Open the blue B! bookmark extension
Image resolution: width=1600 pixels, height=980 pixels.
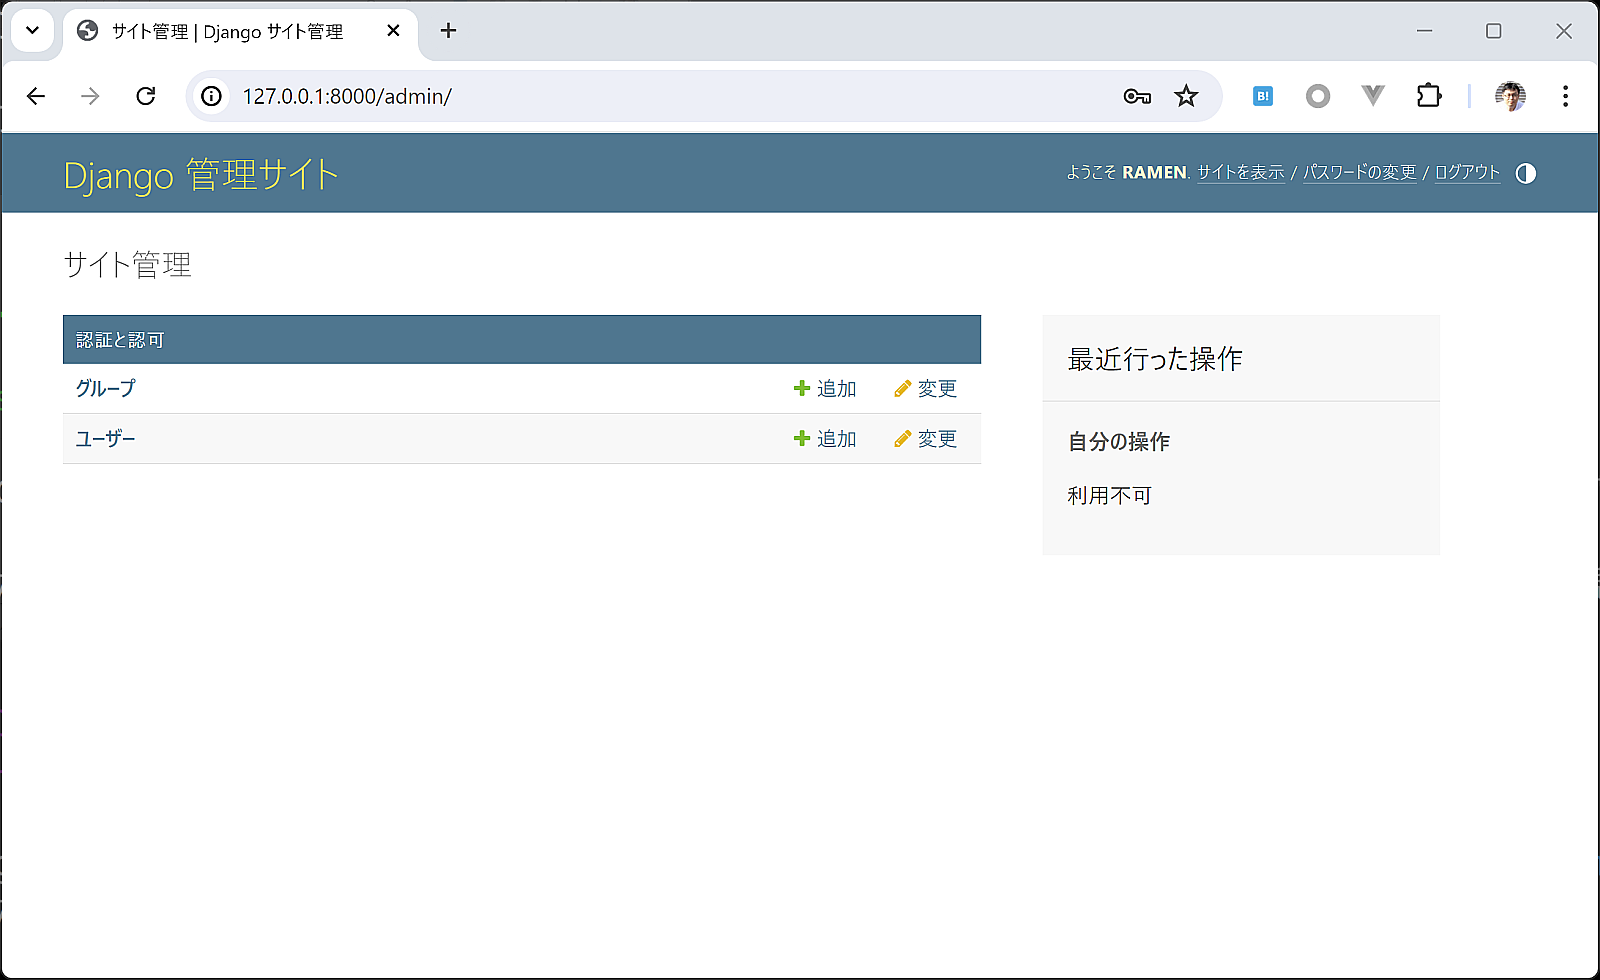tap(1263, 96)
